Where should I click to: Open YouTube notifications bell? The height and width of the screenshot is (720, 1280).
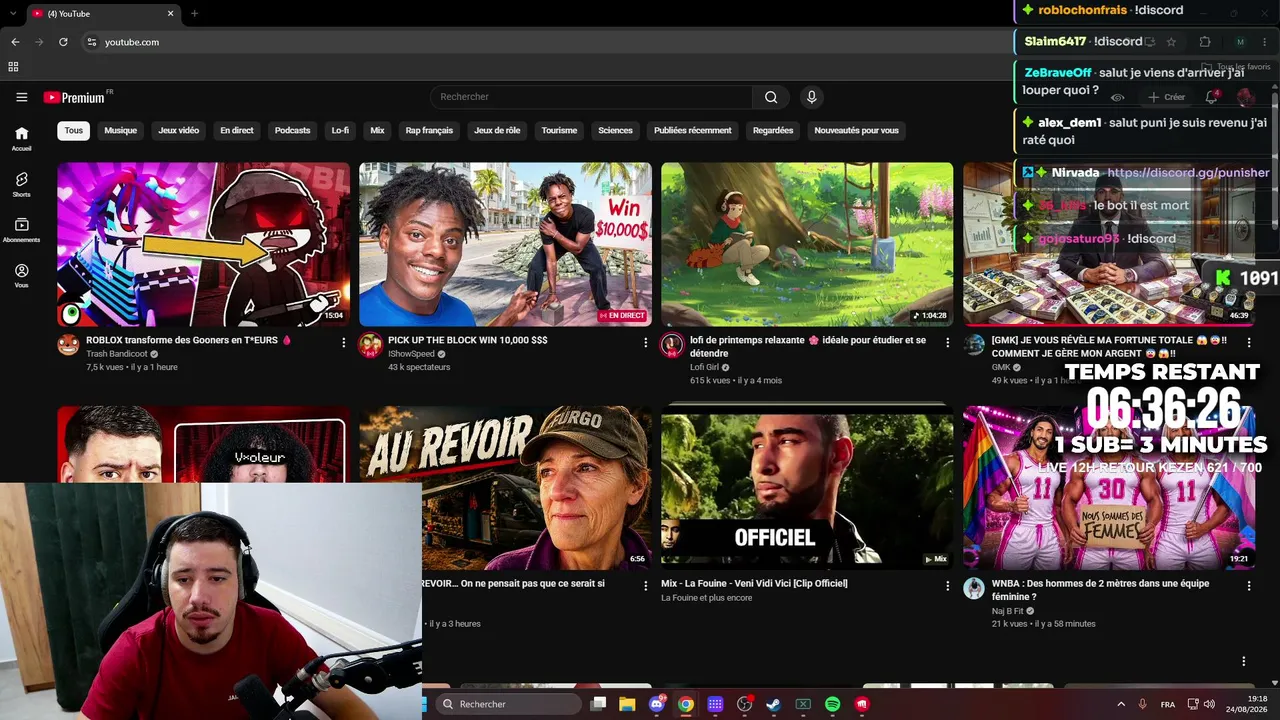(x=1211, y=97)
